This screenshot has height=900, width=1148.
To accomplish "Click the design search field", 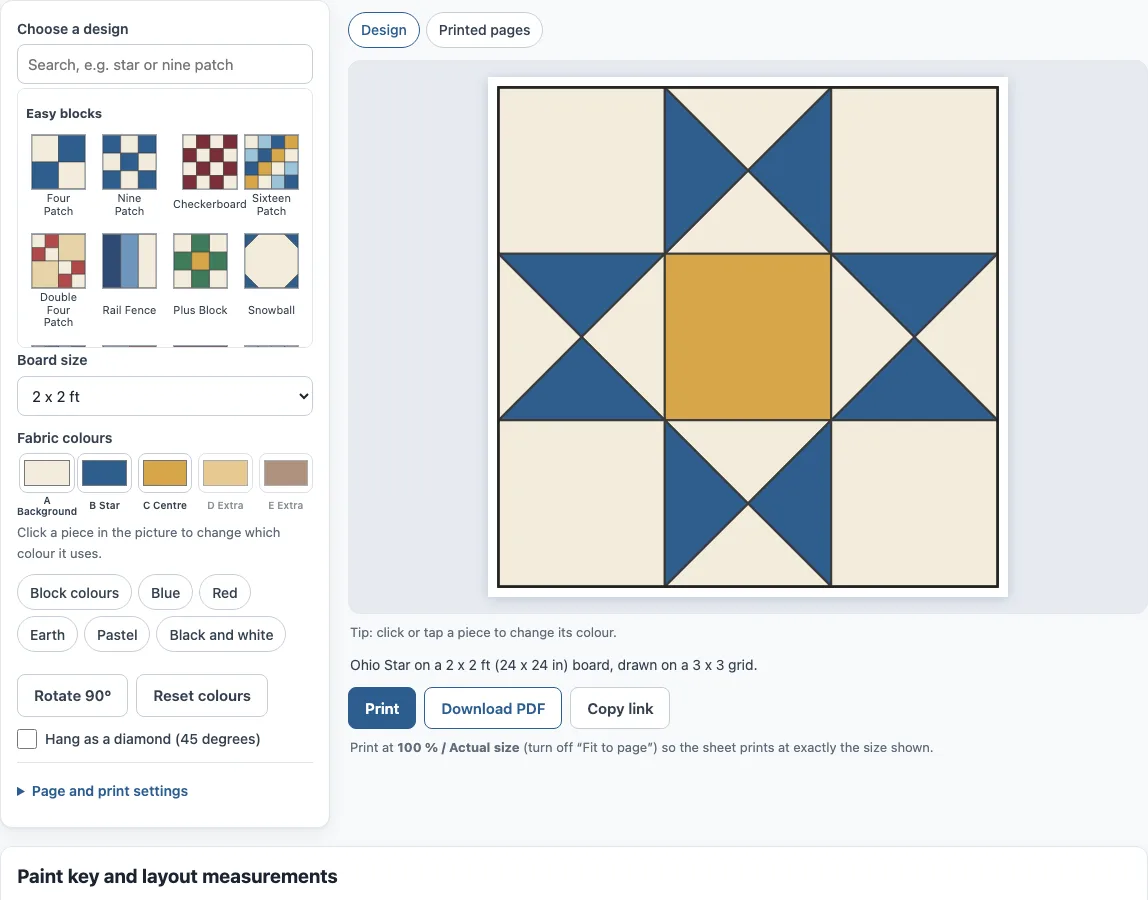I will click(x=165, y=64).
